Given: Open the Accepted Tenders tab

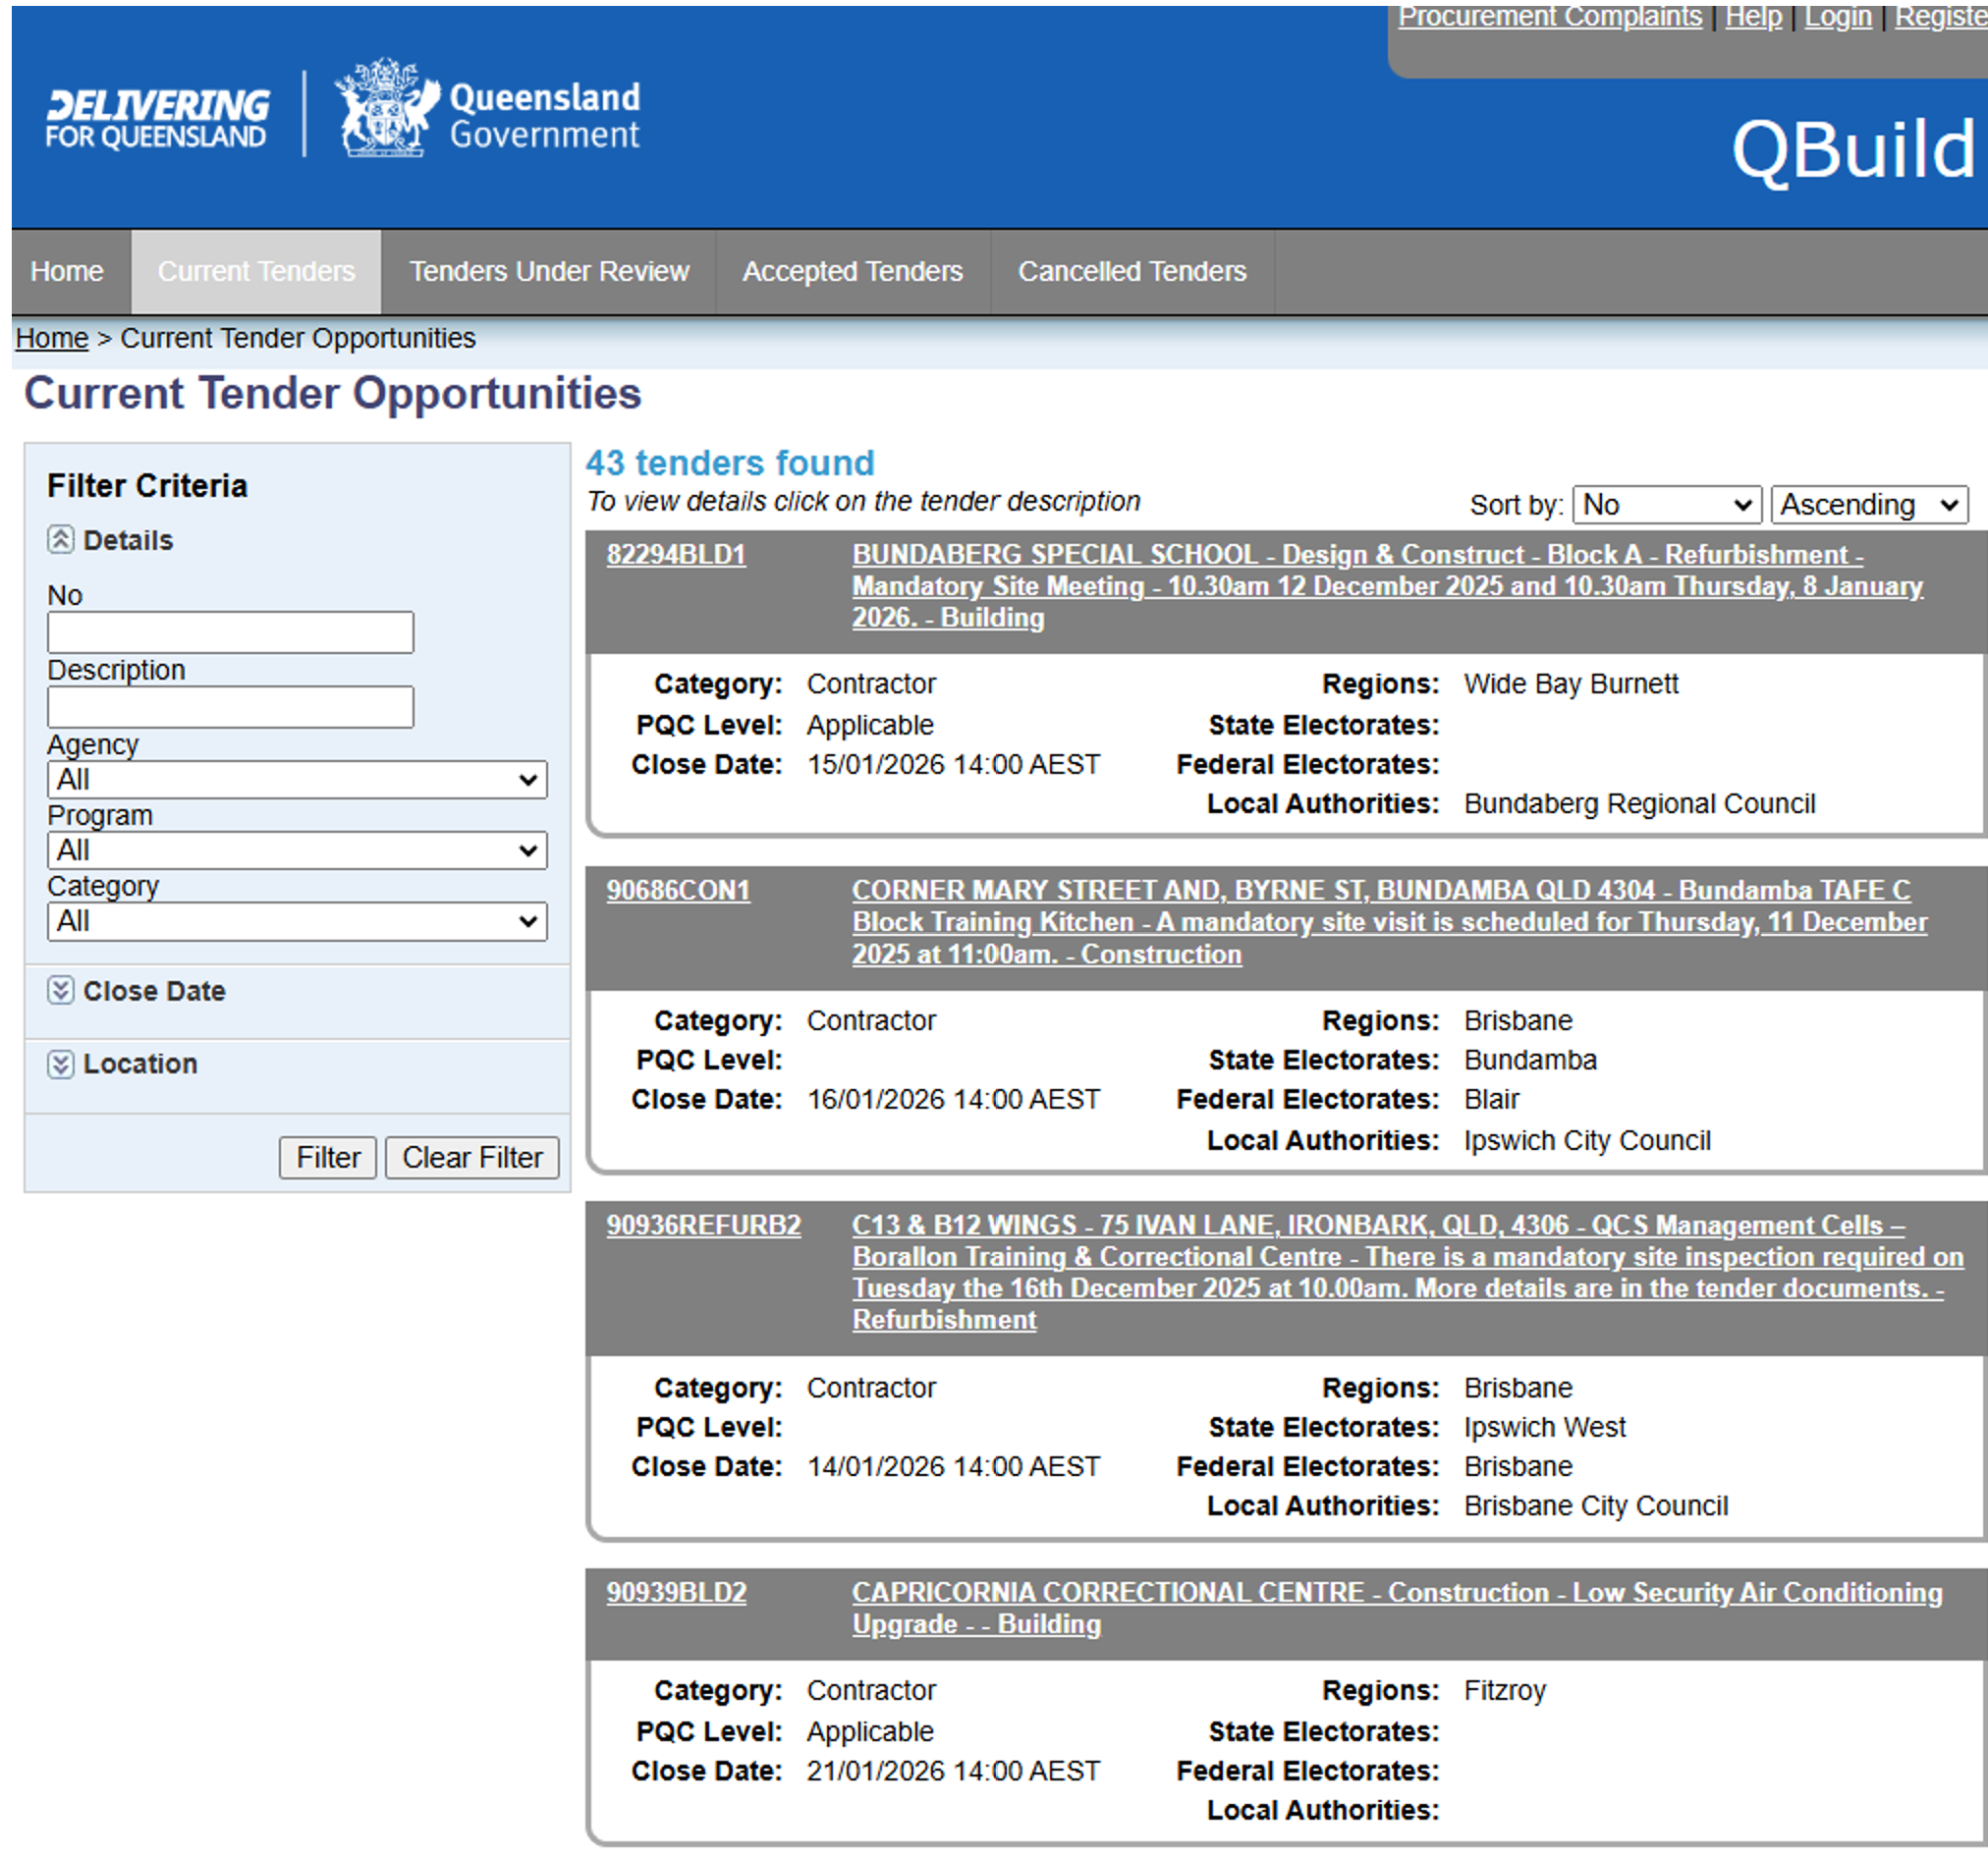Looking at the screenshot, I should click(x=852, y=272).
